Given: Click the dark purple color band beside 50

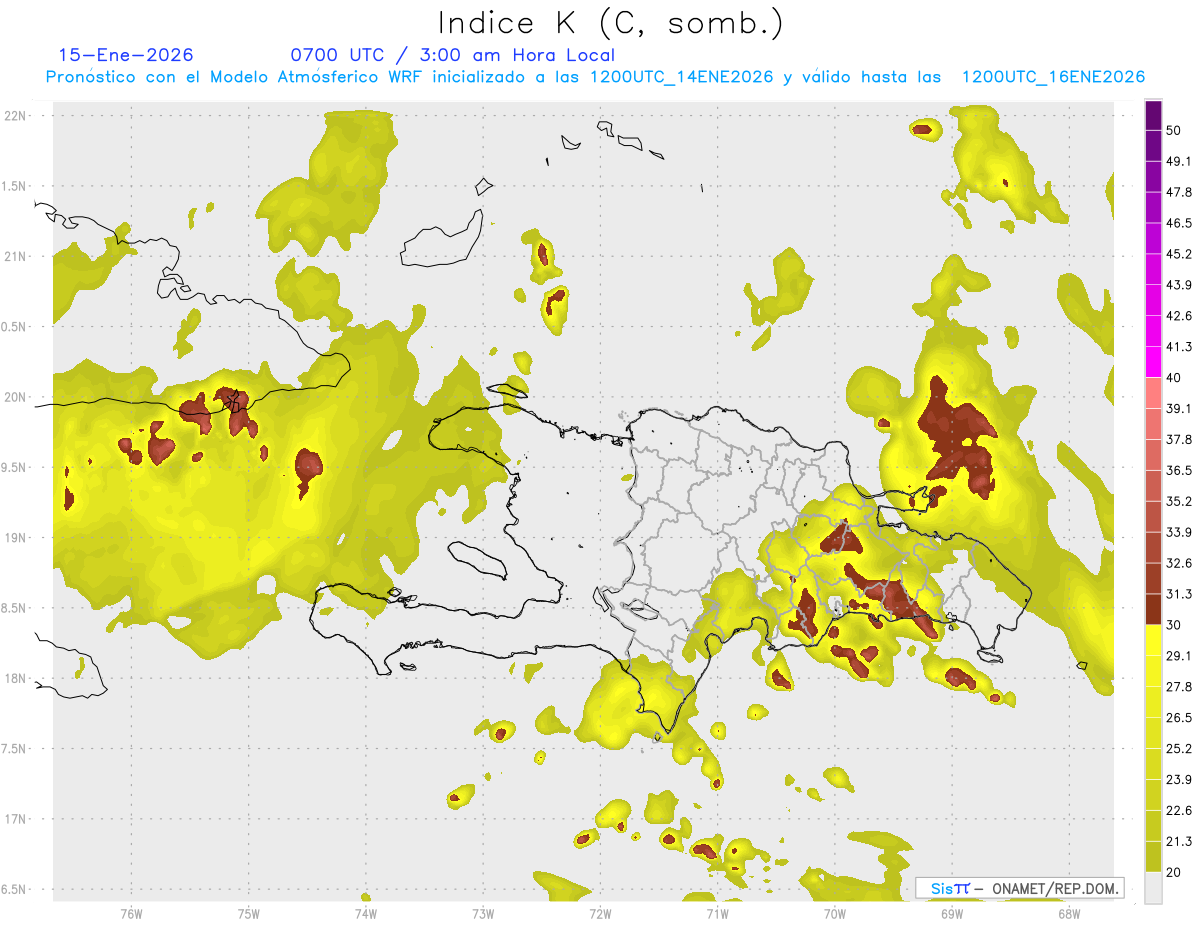Looking at the screenshot, I should click(x=1153, y=116).
